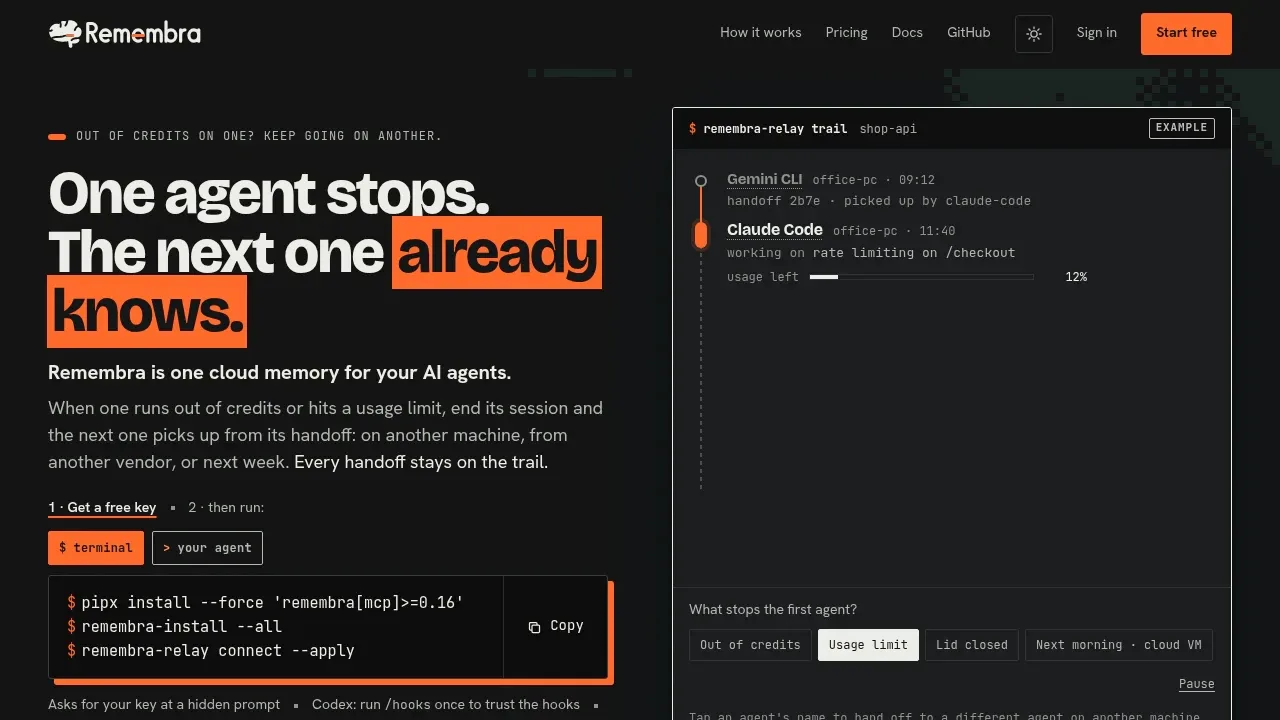
Task: Click 'Asks for your key at a hidden prompt' note
Action: click(x=164, y=705)
